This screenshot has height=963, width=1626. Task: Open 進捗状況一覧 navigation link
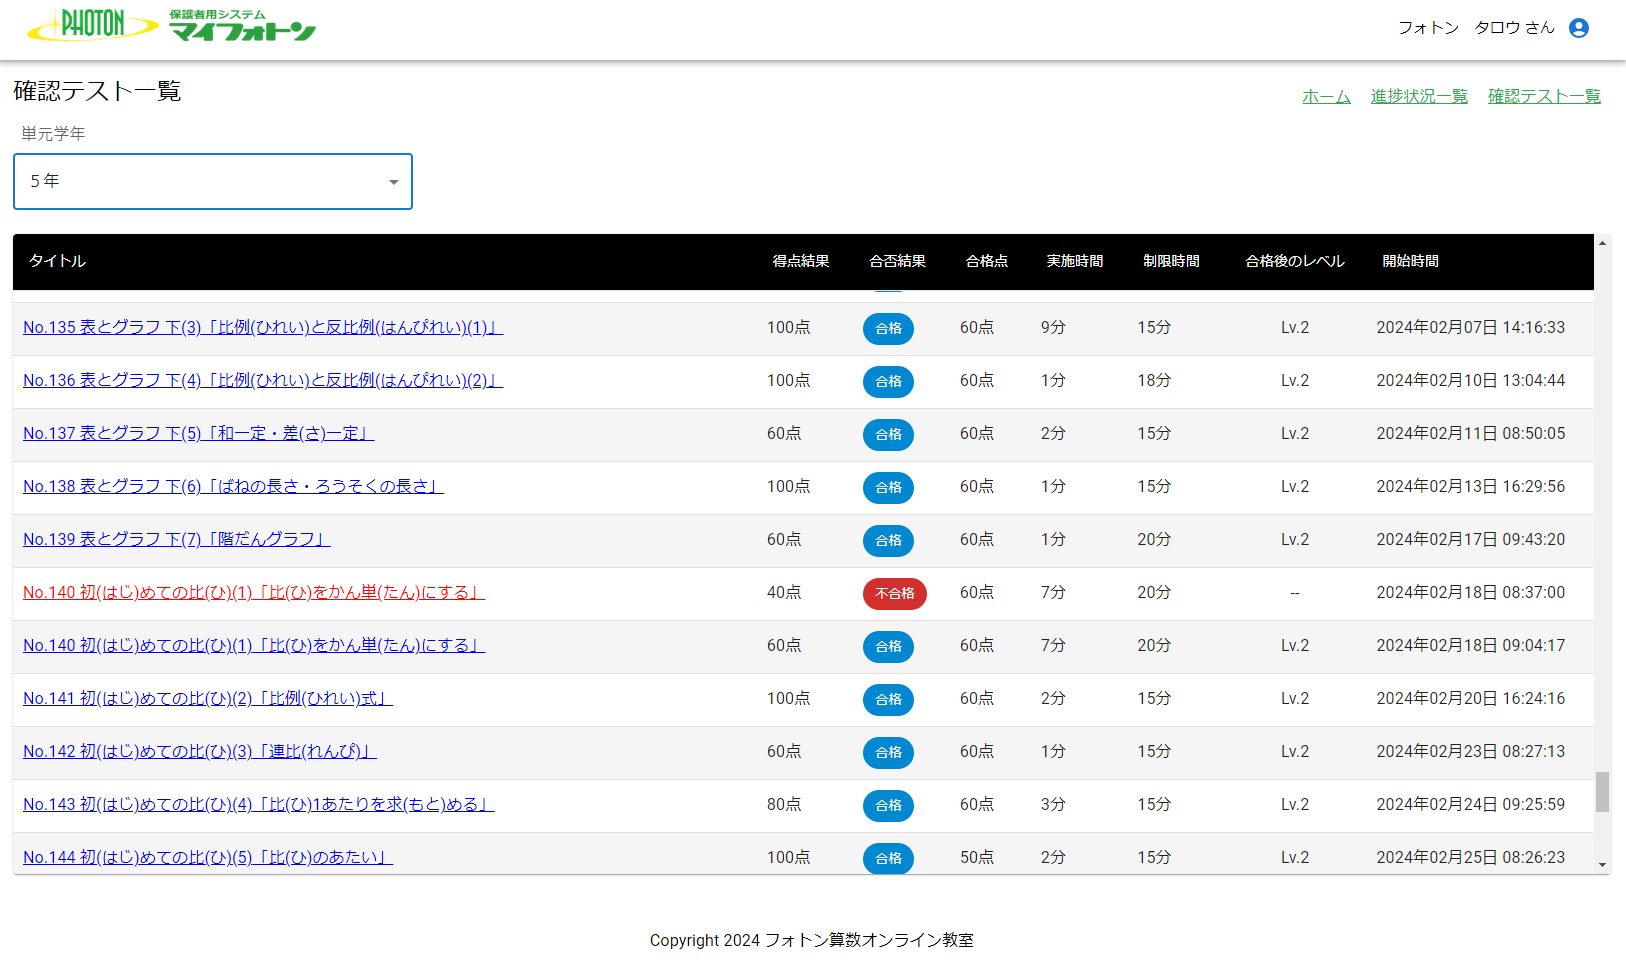[x=1419, y=96]
